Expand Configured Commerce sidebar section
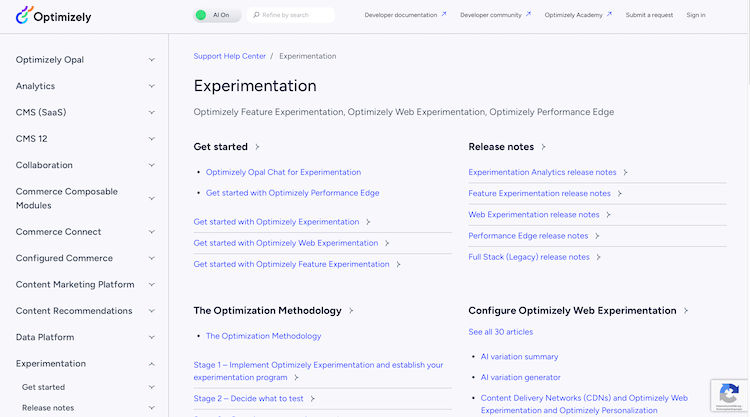Viewport: 750px width, 417px height. (152, 258)
